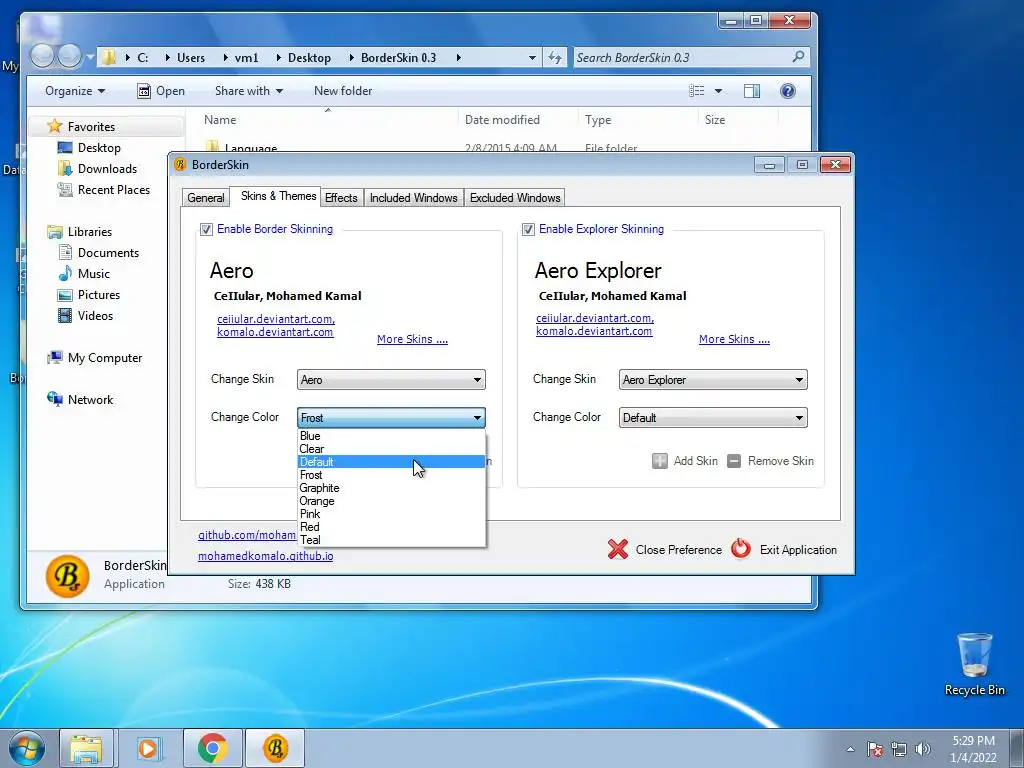
Task: Click the BorderSkin title bar icon
Action: point(180,165)
